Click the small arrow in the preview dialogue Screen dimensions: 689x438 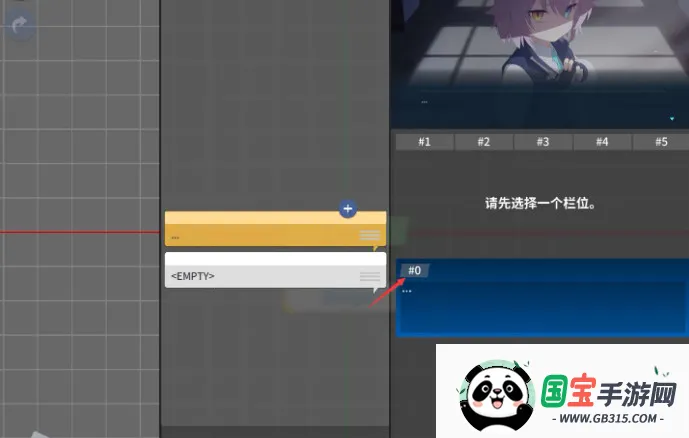pos(671,118)
